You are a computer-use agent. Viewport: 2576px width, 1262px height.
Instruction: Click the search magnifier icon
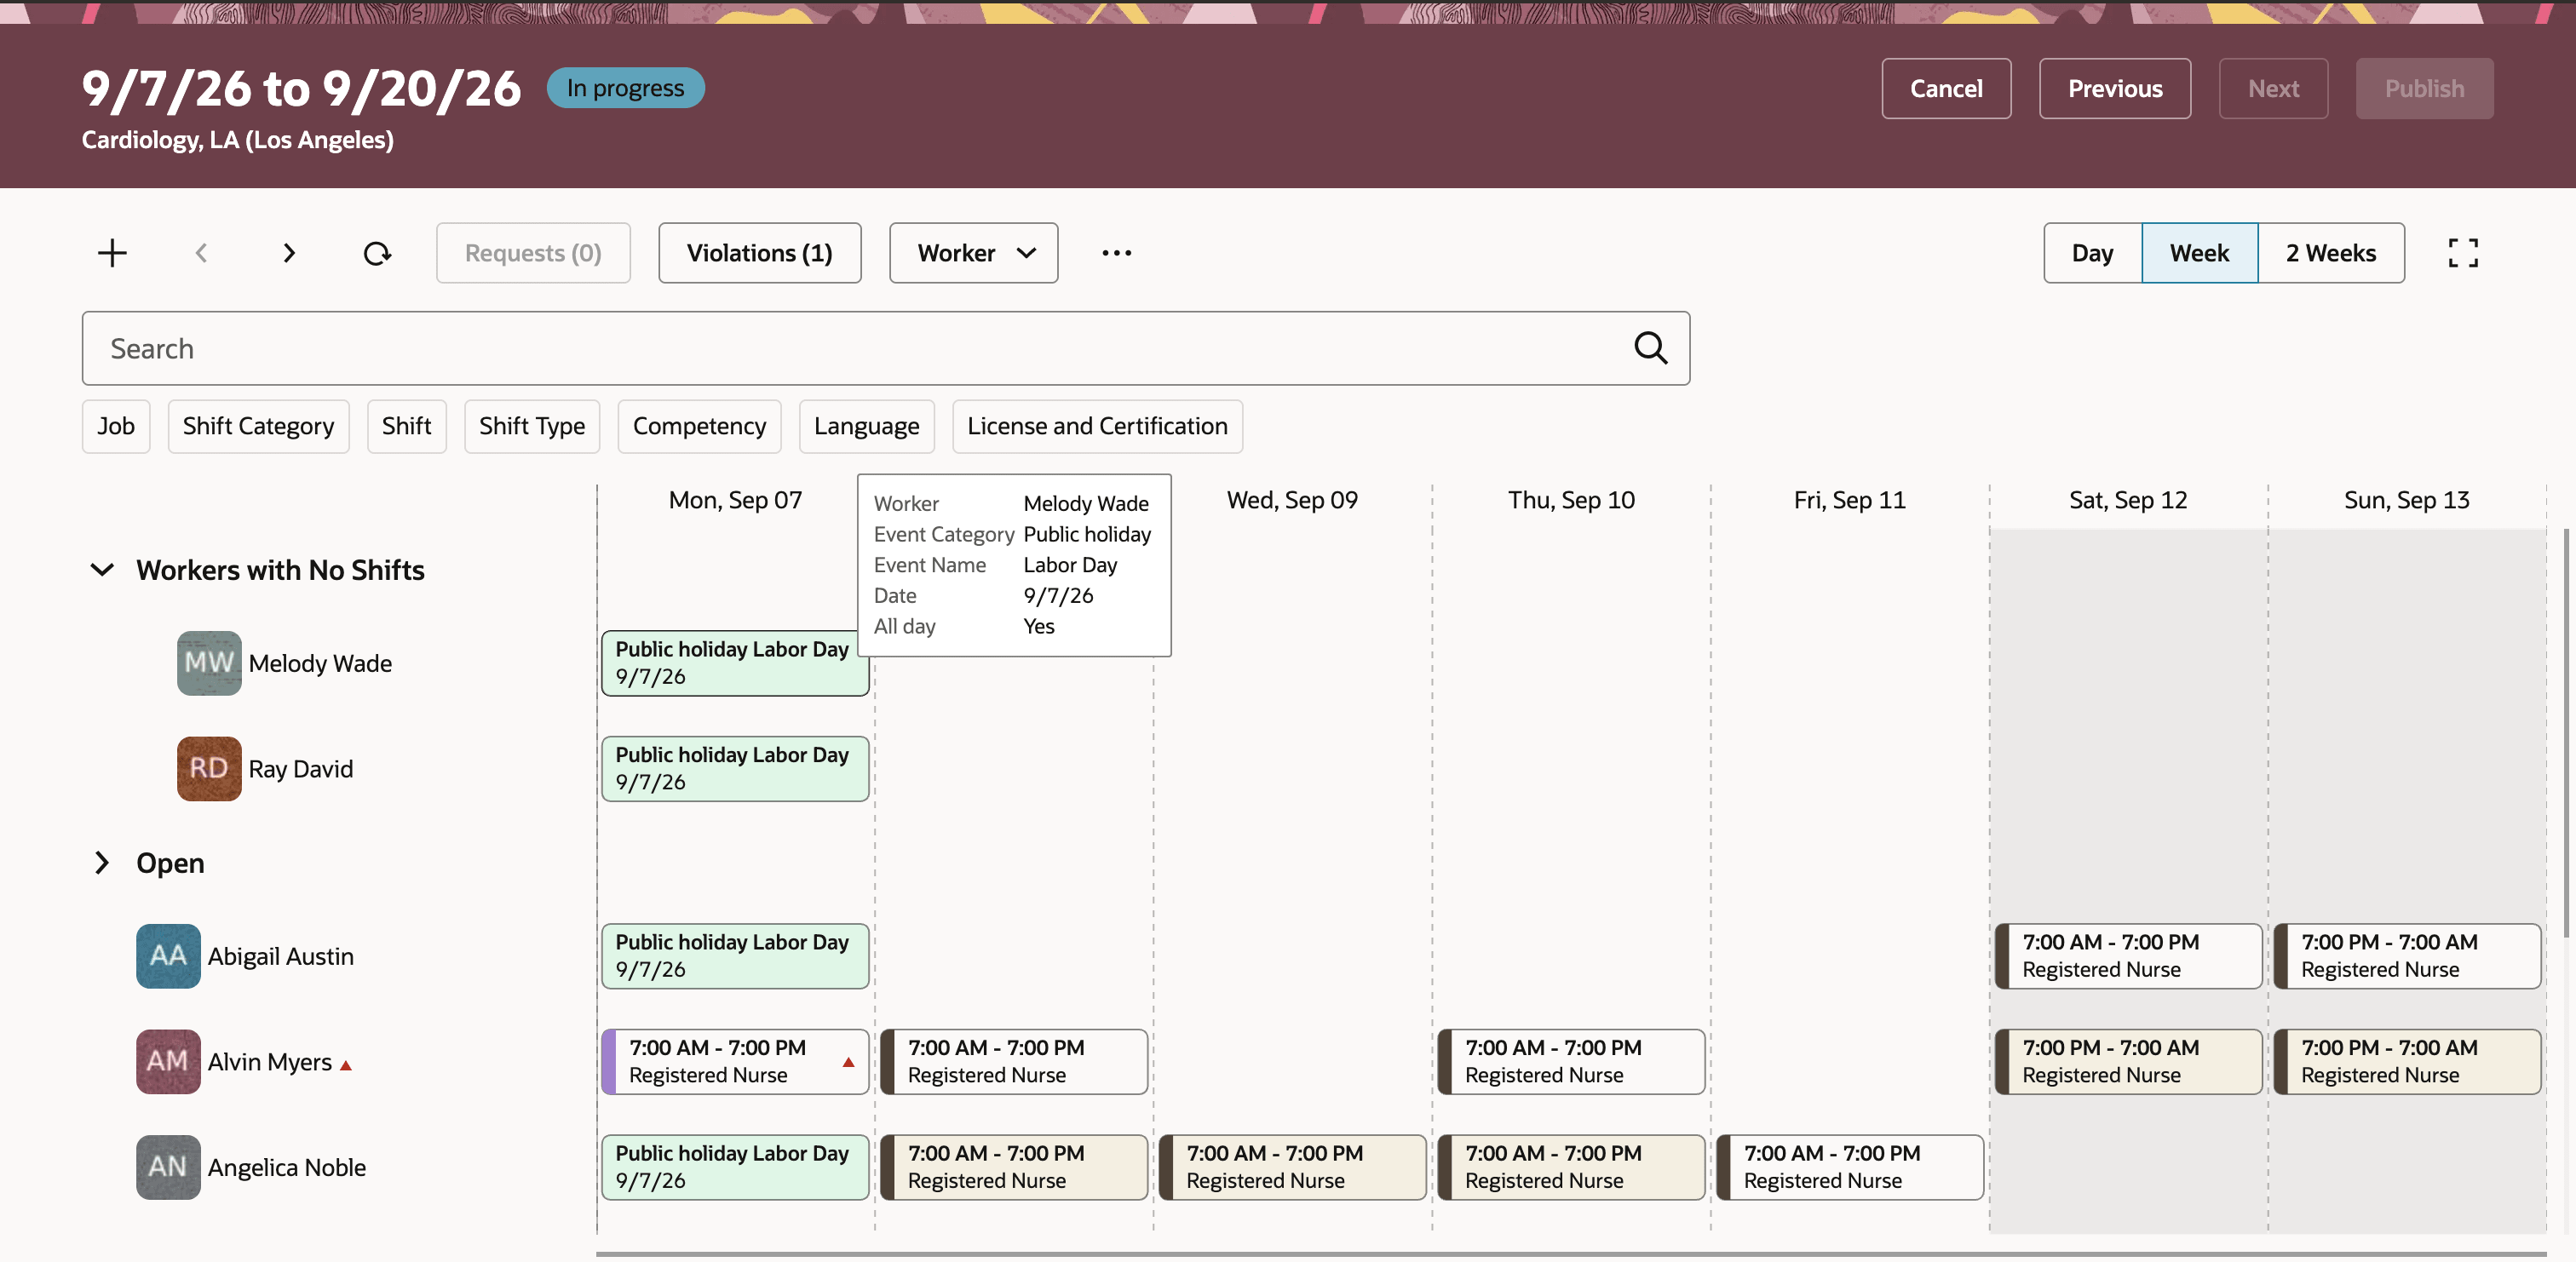pos(1650,348)
